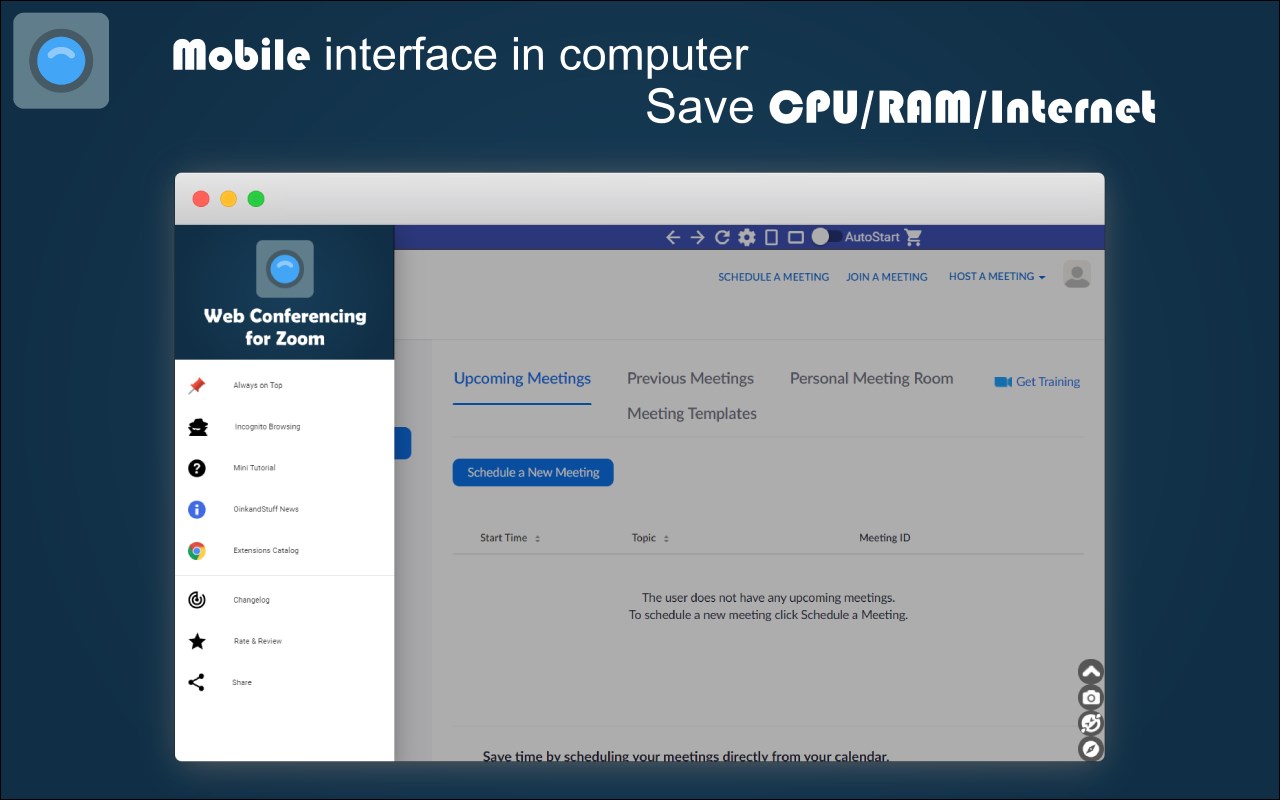1280x800 pixels.
Task: Click the Mini Tutorial question mark icon
Action: 197,468
